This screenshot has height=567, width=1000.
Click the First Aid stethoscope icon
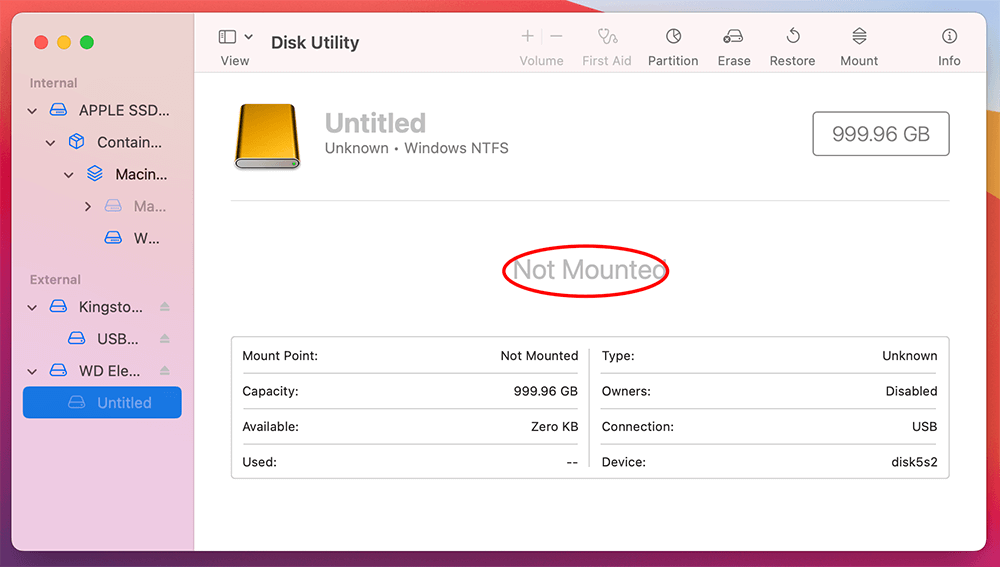[x=606, y=37]
